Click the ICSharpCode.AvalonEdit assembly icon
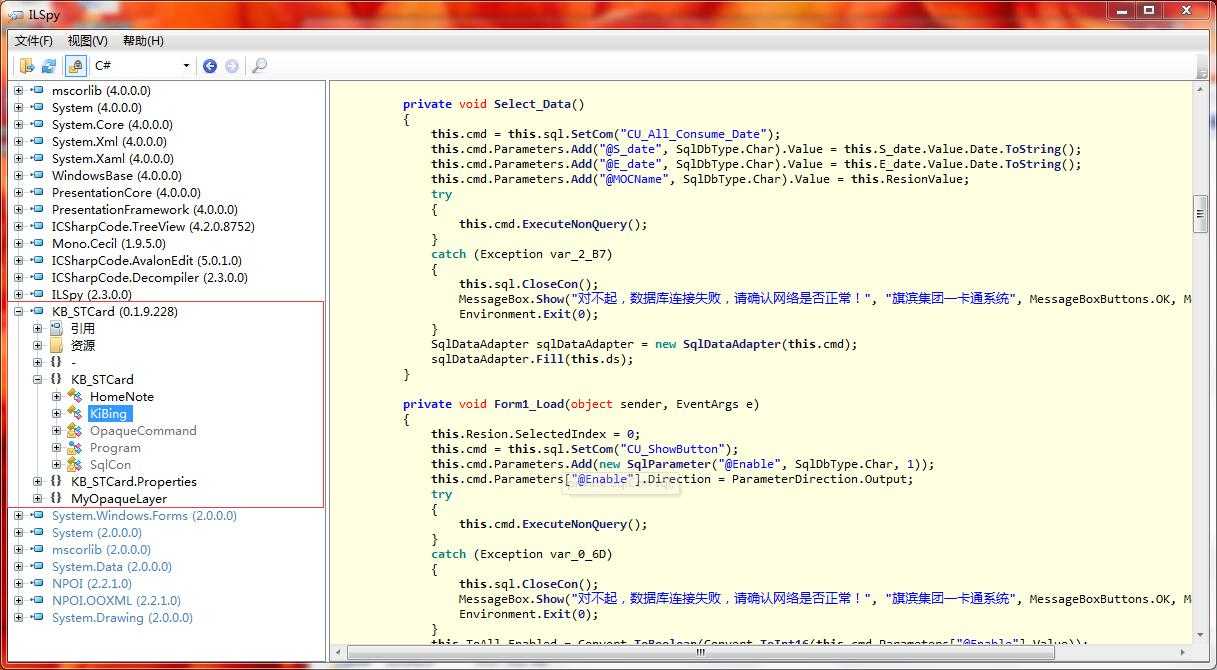Screen dimensions: 1217x670 coord(37,260)
